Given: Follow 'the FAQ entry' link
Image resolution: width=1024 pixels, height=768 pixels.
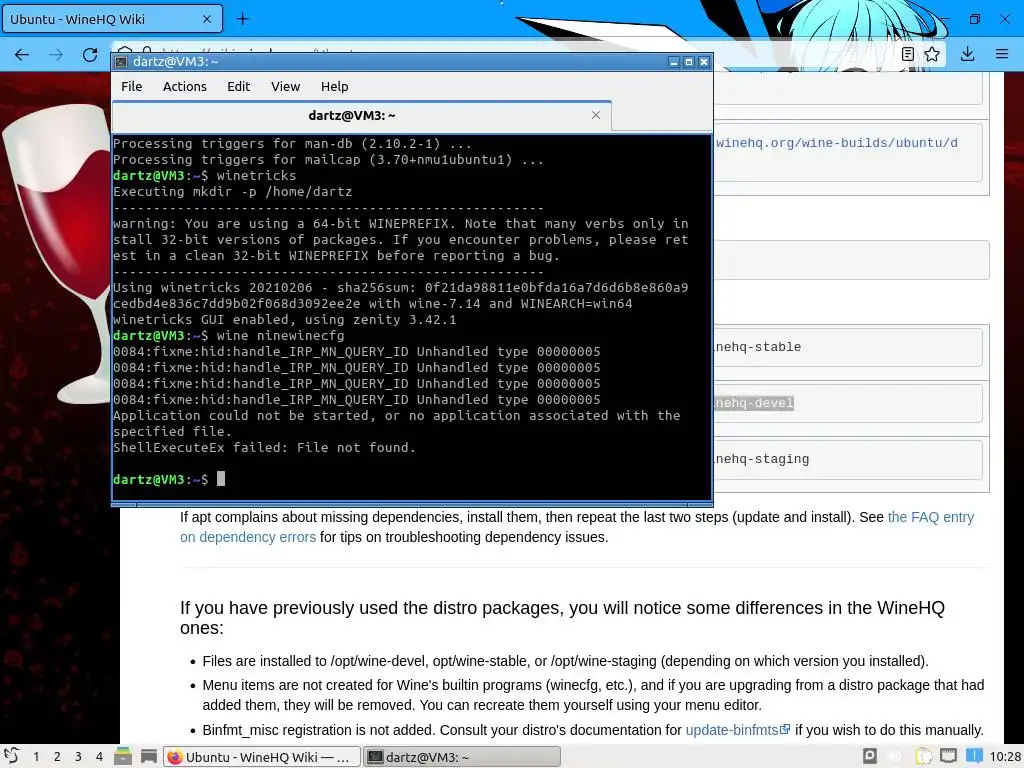Looking at the screenshot, I should click(x=931, y=517).
